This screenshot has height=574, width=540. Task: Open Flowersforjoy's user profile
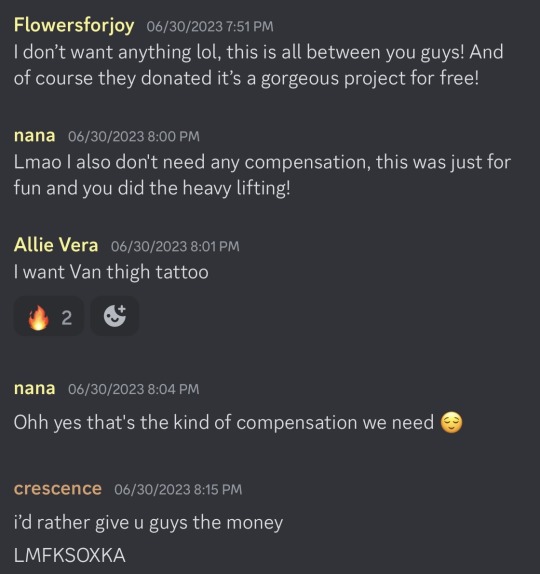tap(74, 26)
